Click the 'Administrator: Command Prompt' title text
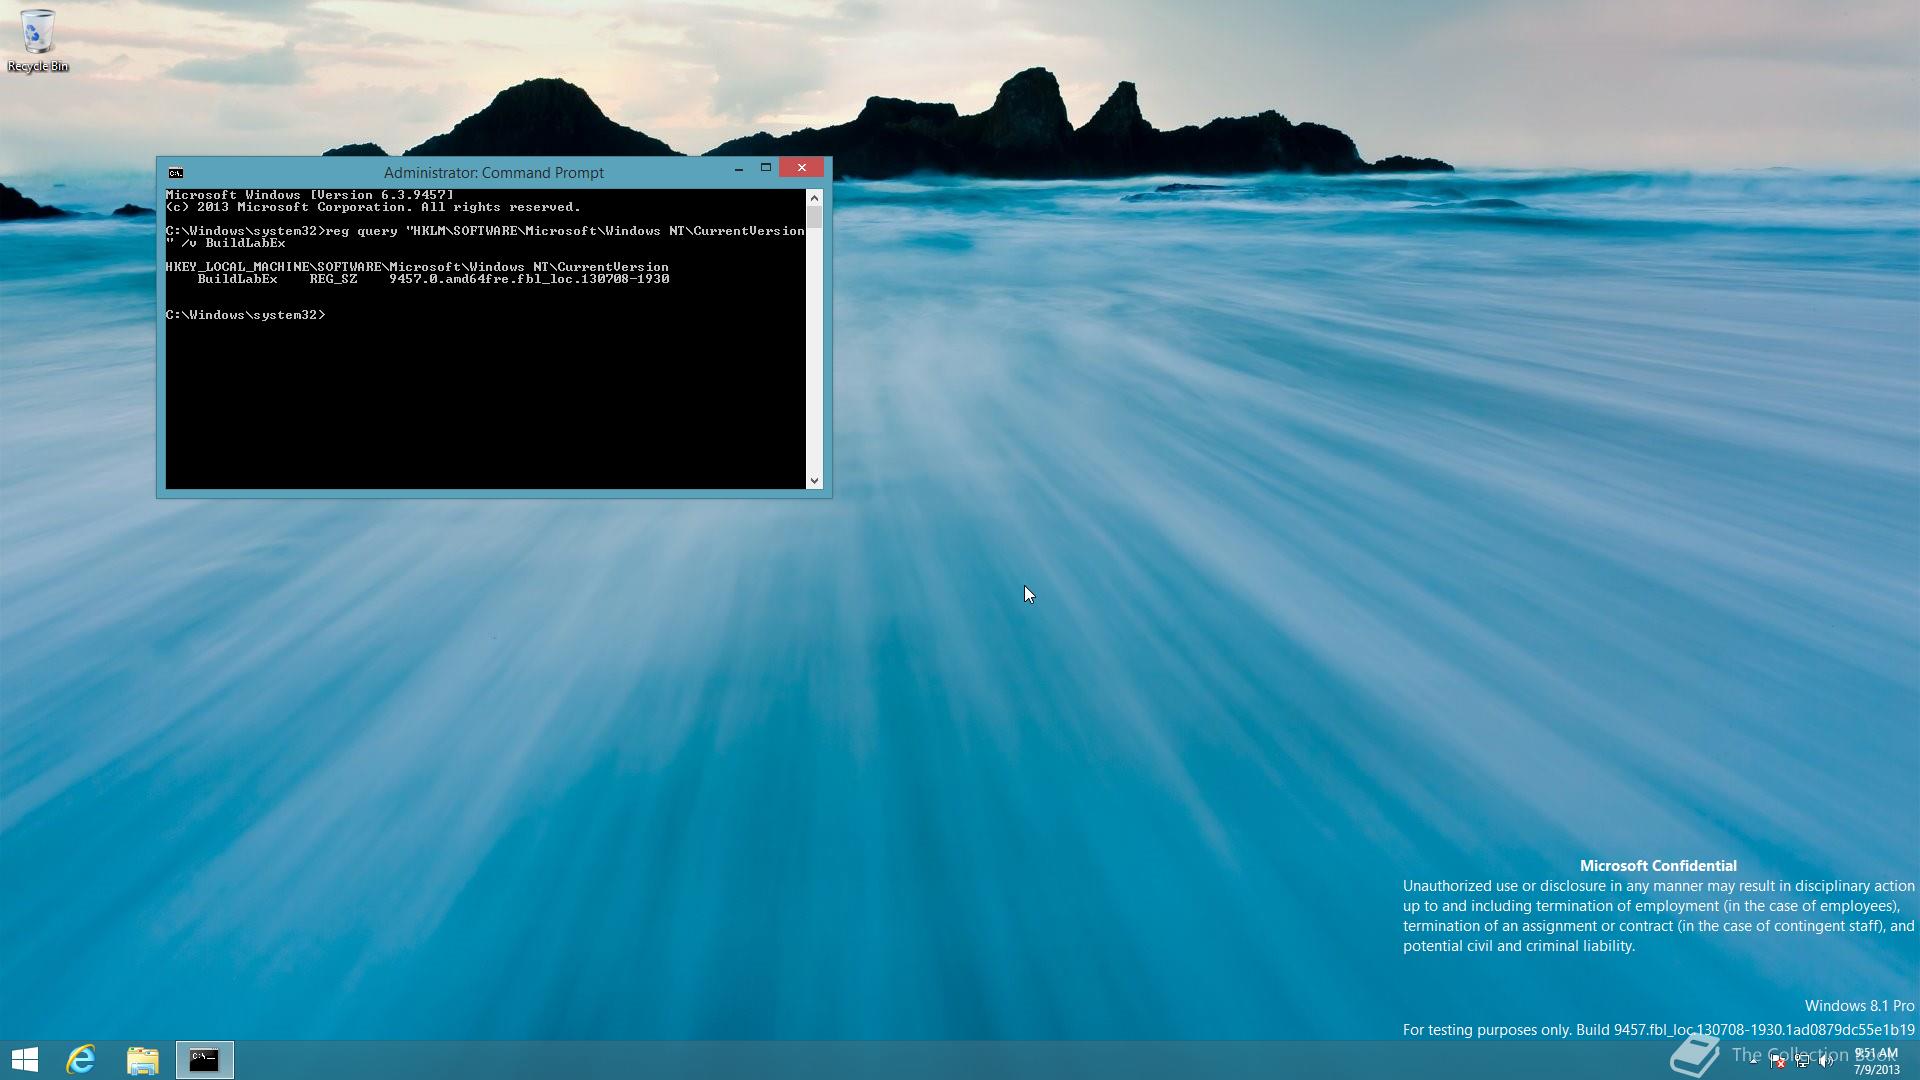The height and width of the screenshot is (1080, 1920). [x=494, y=173]
